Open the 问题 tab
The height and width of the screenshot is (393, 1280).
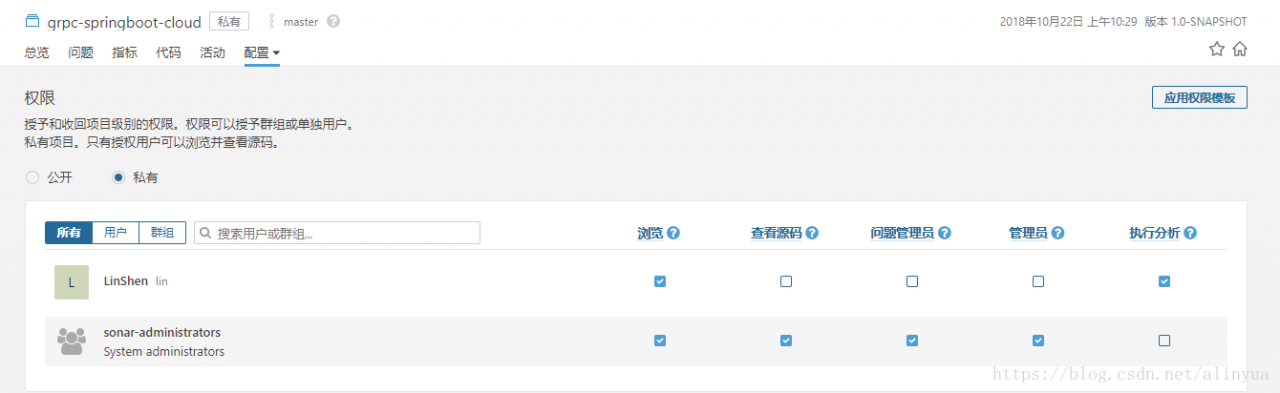[81, 53]
